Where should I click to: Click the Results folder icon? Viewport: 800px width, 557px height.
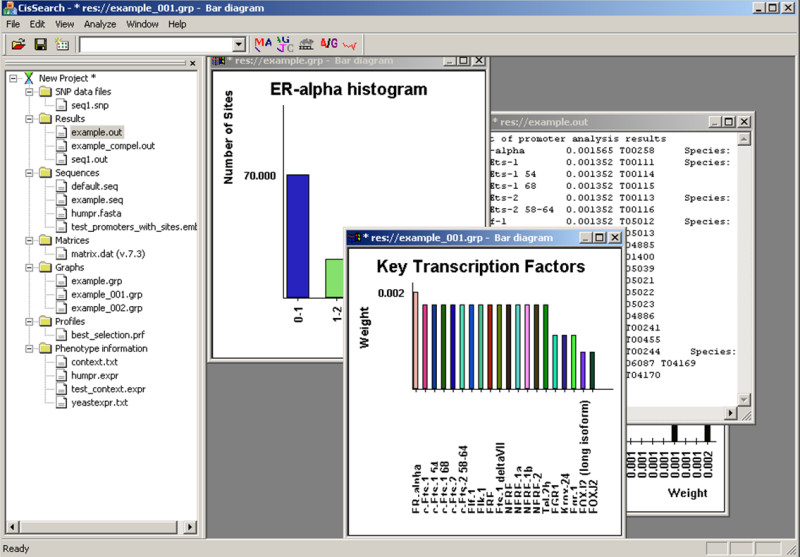(45, 118)
